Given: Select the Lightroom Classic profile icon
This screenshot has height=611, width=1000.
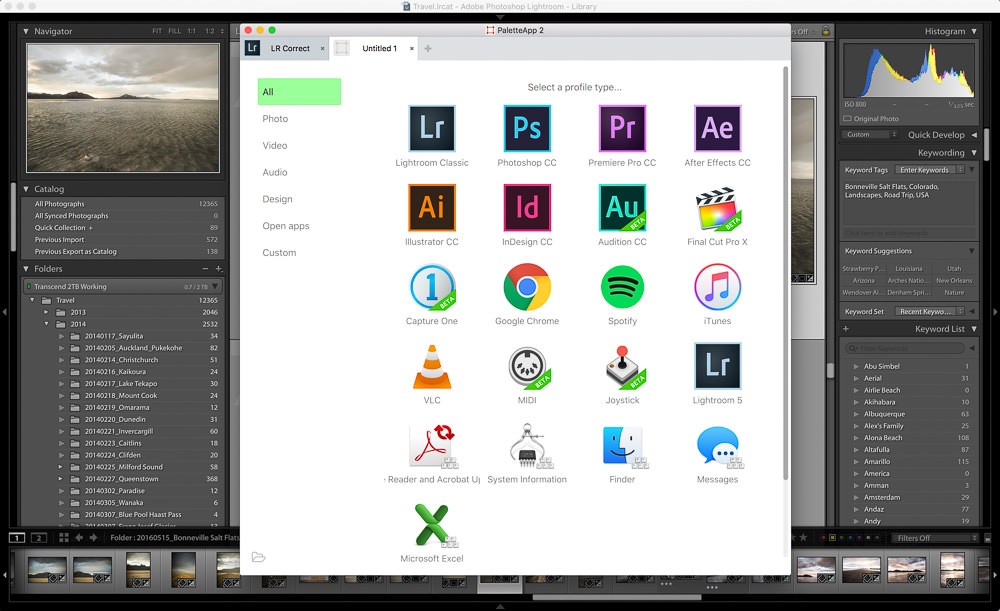Looking at the screenshot, I should pyautogui.click(x=432, y=128).
